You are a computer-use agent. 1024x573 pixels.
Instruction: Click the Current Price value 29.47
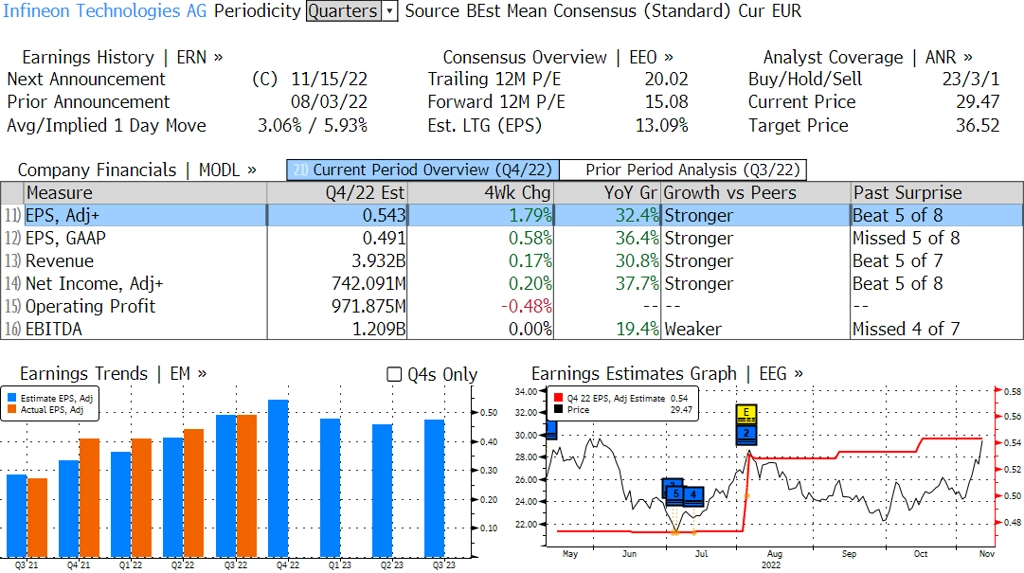(978, 102)
